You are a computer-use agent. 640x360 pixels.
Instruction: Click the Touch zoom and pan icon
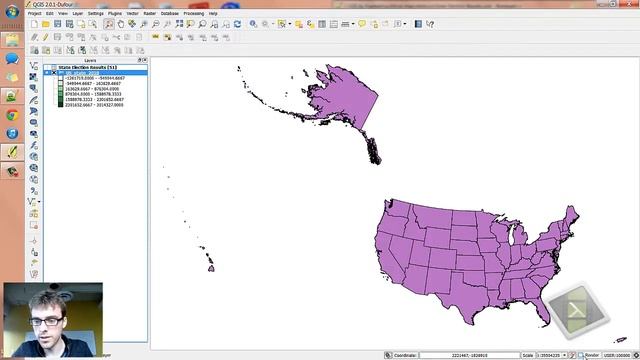109,24
